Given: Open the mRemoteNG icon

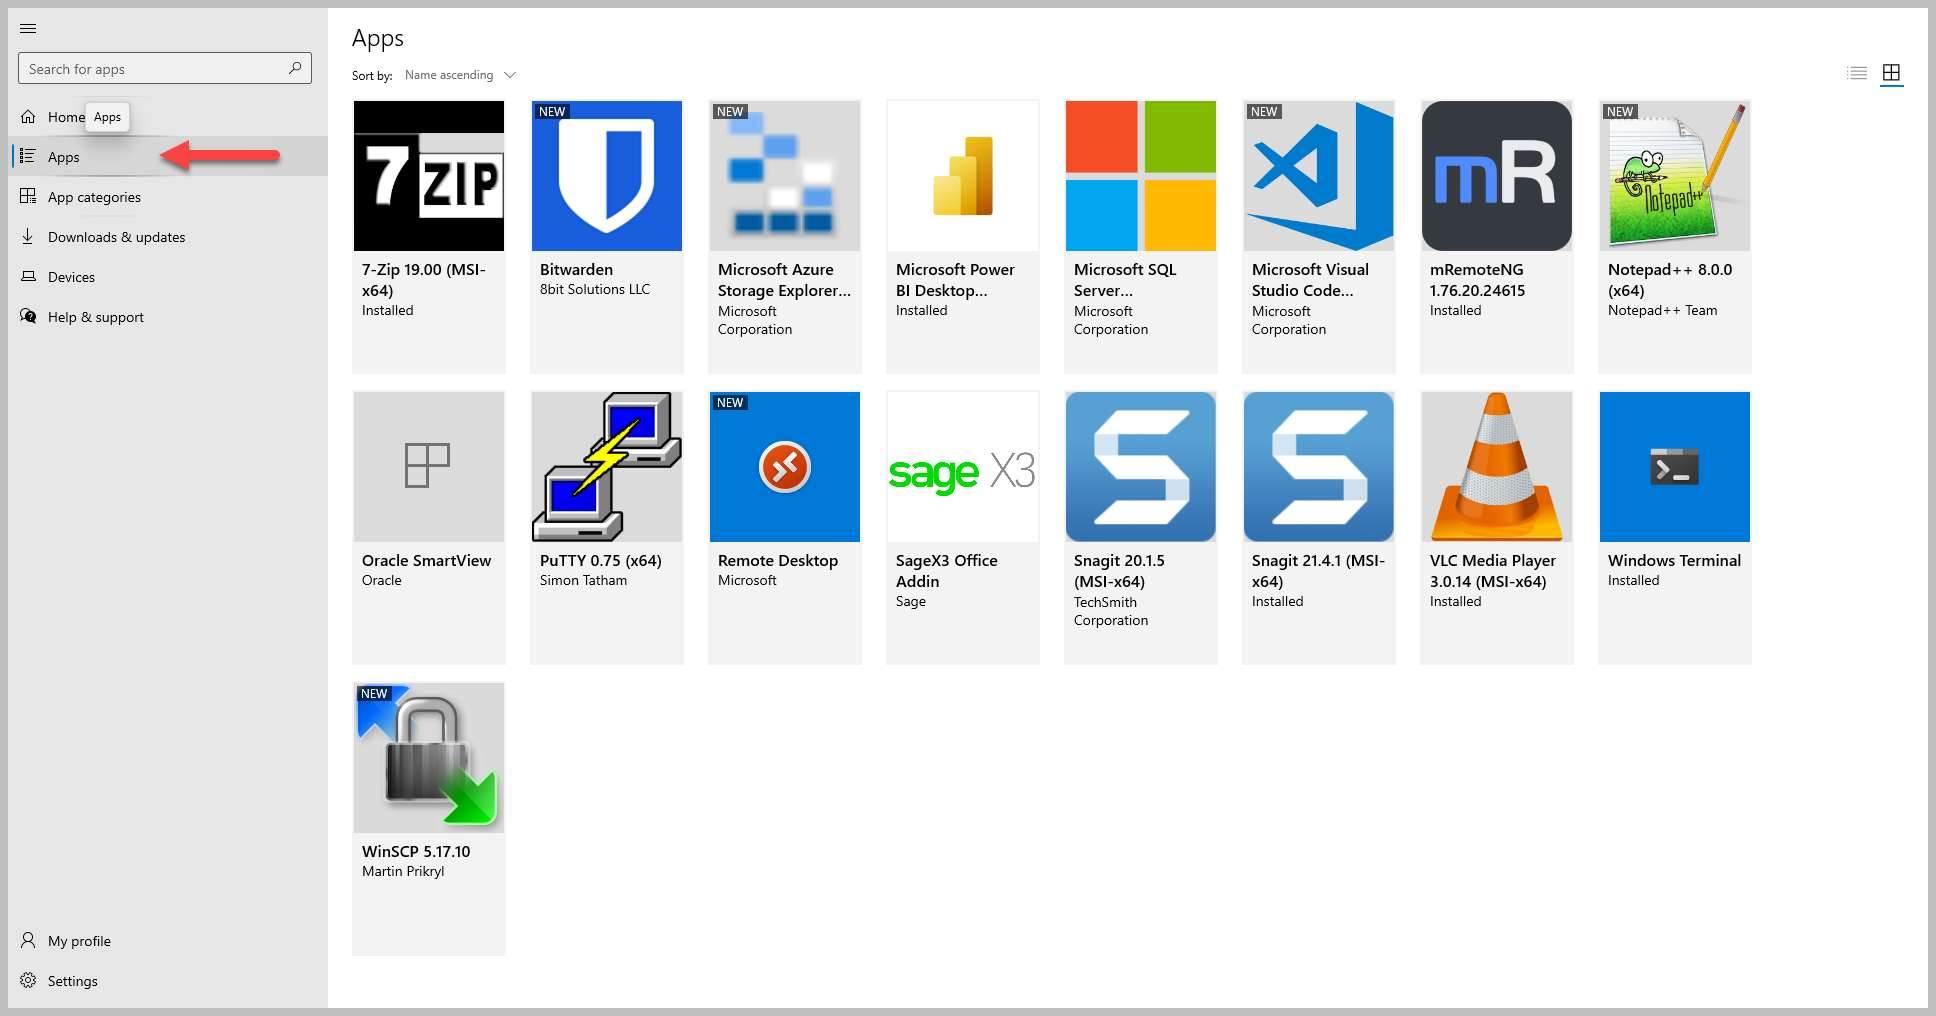Looking at the screenshot, I should [x=1497, y=176].
